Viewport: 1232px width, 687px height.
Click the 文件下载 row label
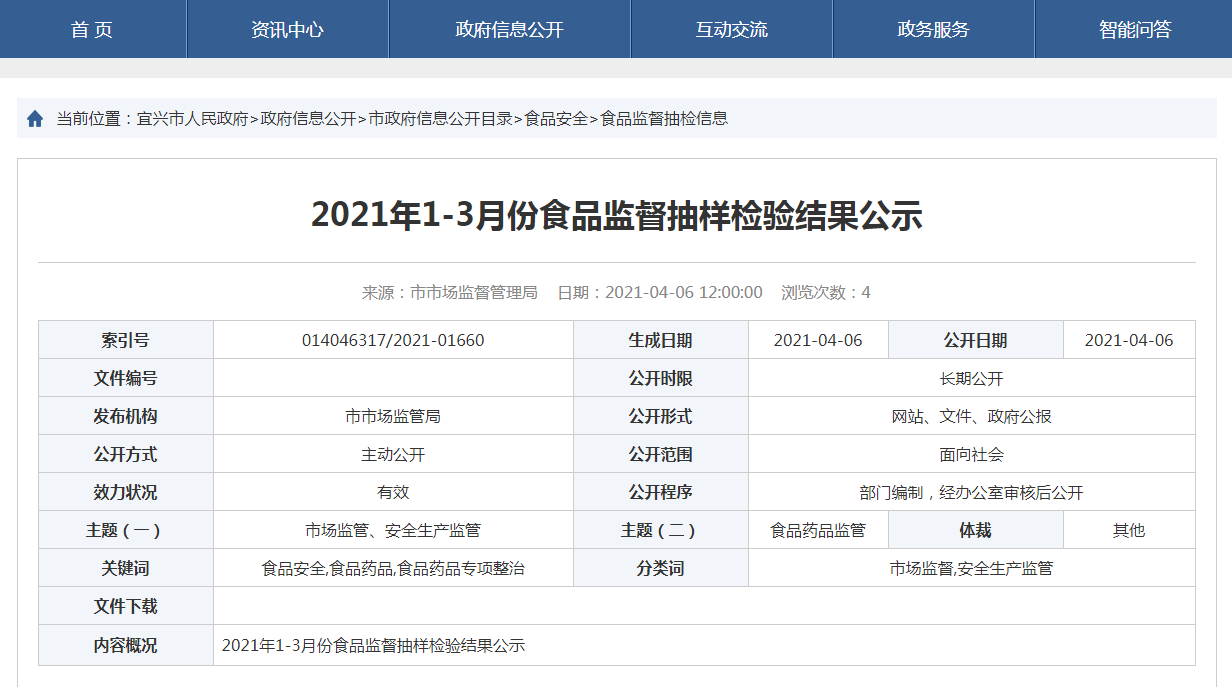(x=125, y=607)
